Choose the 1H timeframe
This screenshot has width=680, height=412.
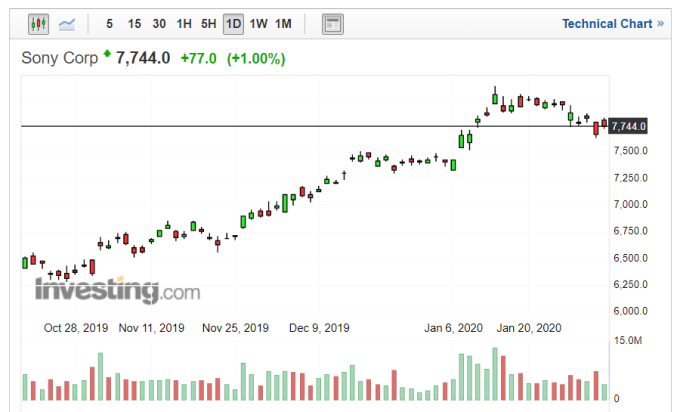(184, 24)
